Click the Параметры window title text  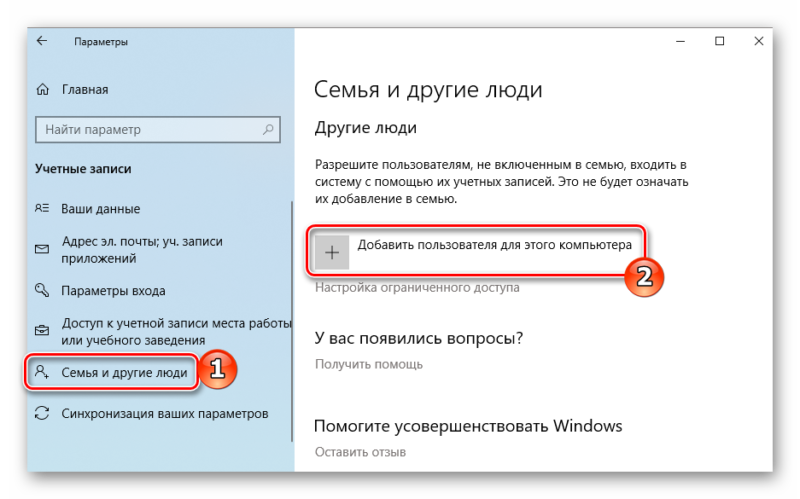(x=101, y=42)
